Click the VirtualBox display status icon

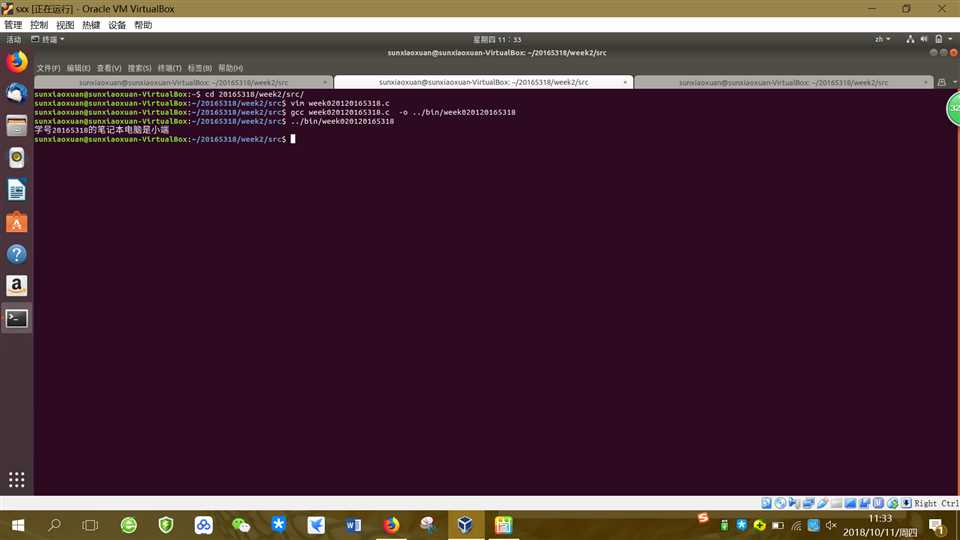(x=850, y=503)
